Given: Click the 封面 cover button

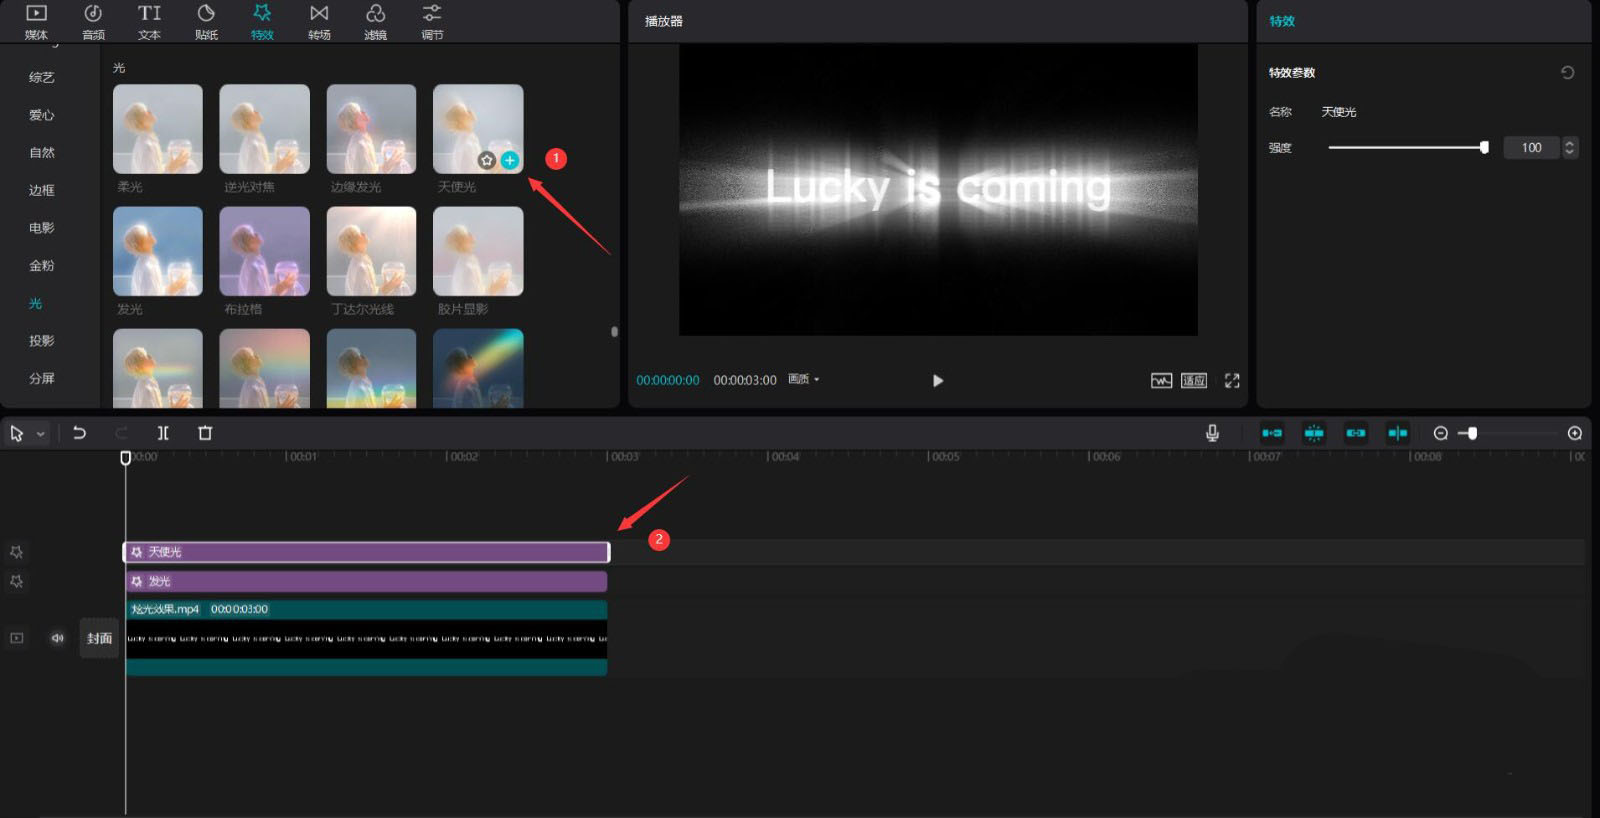Looking at the screenshot, I should (99, 638).
